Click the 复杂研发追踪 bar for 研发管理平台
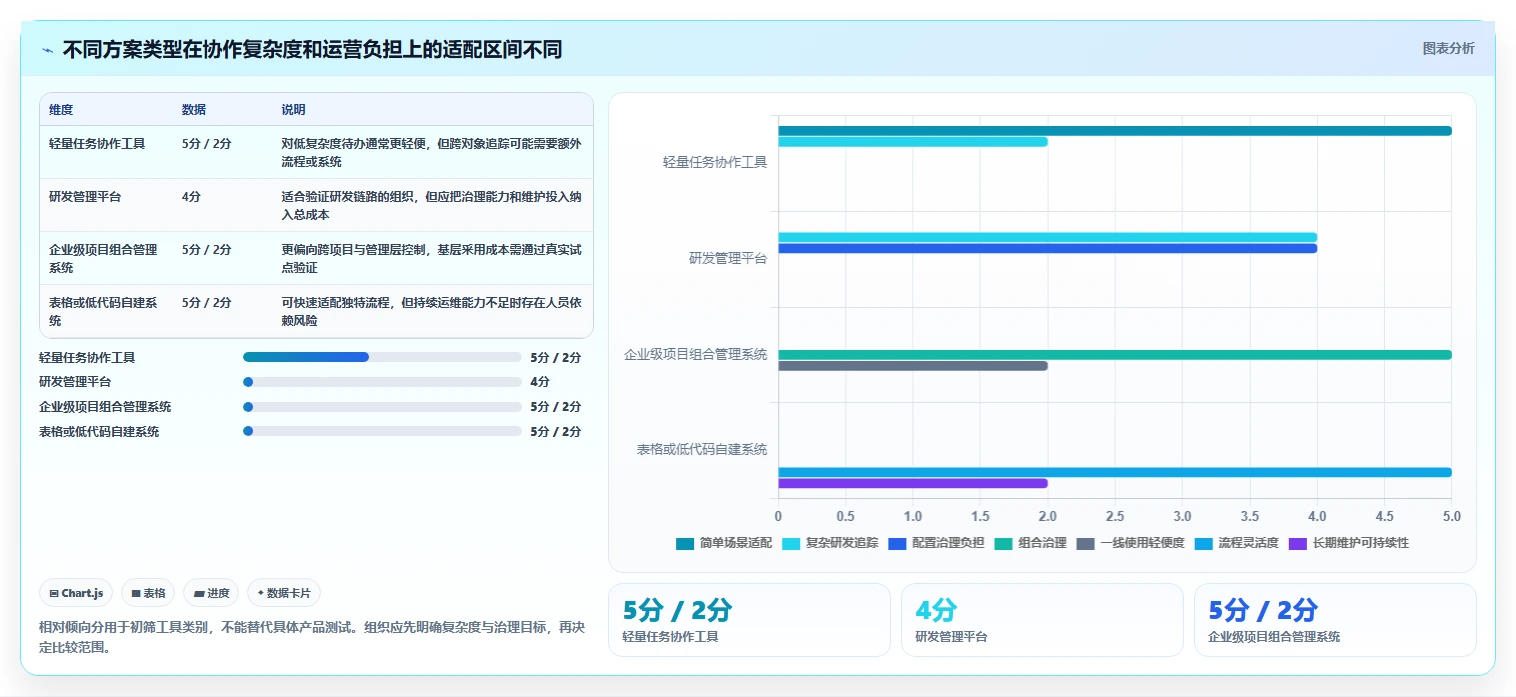This screenshot has height=697, width=1516. click(1047, 237)
